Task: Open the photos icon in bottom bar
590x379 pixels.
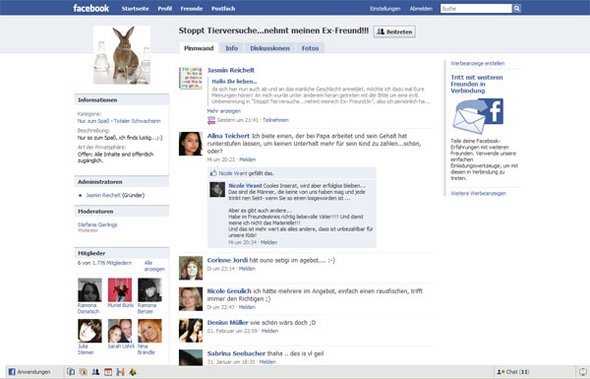Action: [83, 372]
